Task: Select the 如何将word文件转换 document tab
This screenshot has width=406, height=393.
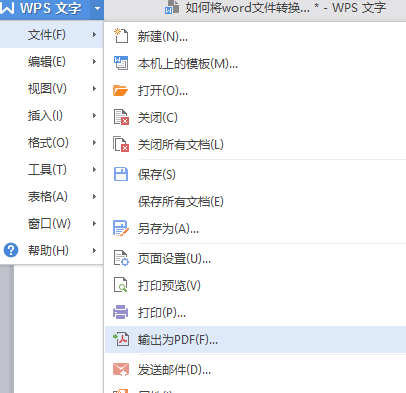Action: point(276,7)
